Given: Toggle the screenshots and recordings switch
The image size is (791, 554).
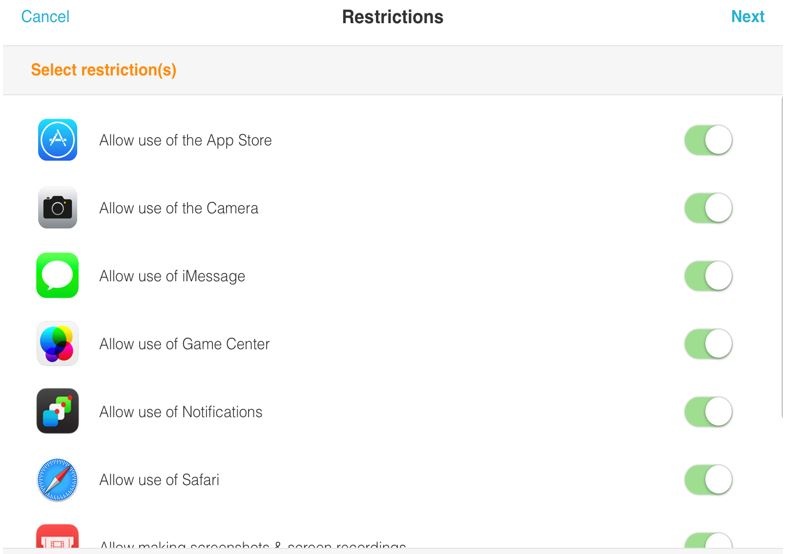Looking at the screenshot, I should point(708,542).
